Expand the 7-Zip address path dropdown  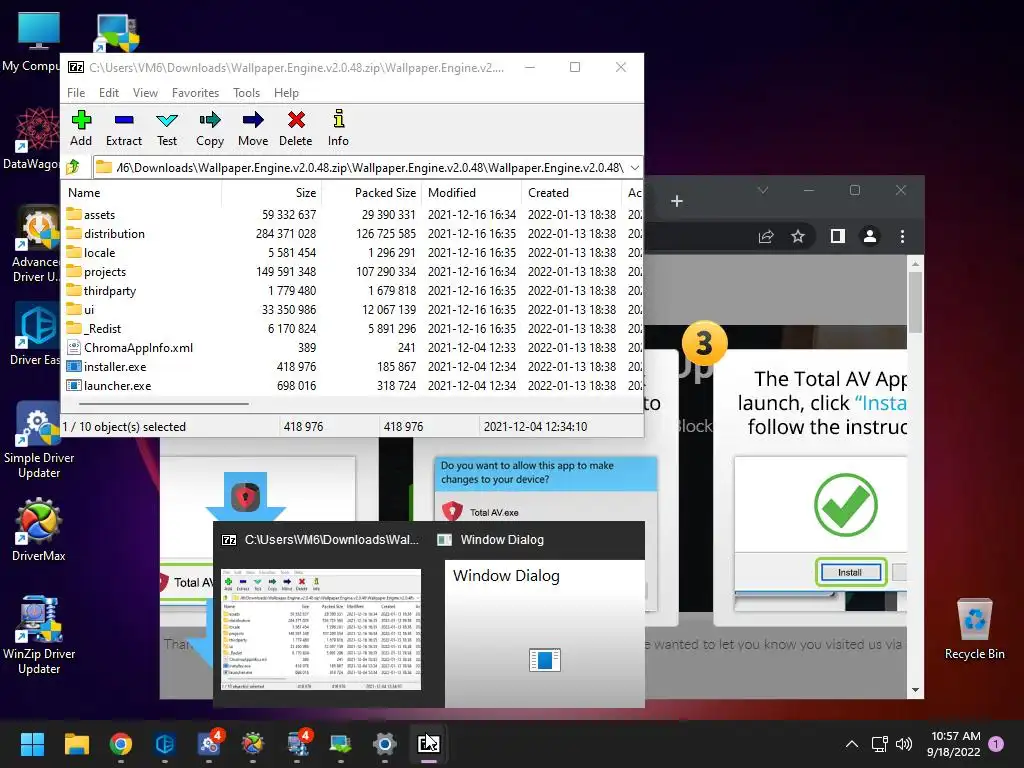click(635, 168)
